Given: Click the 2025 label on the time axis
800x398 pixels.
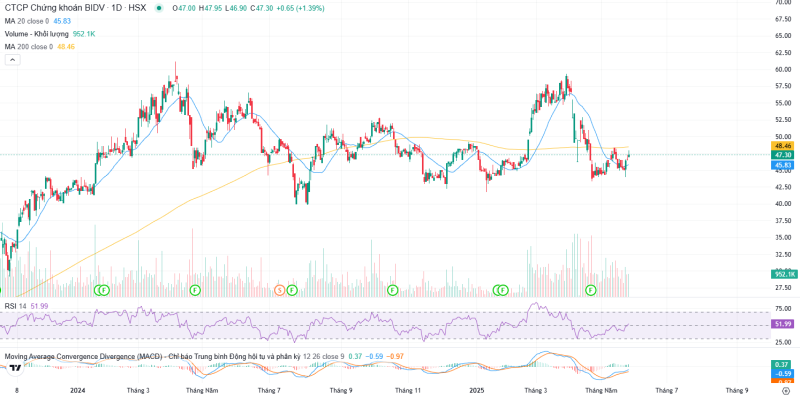Looking at the screenshot, I should [477, 390].
